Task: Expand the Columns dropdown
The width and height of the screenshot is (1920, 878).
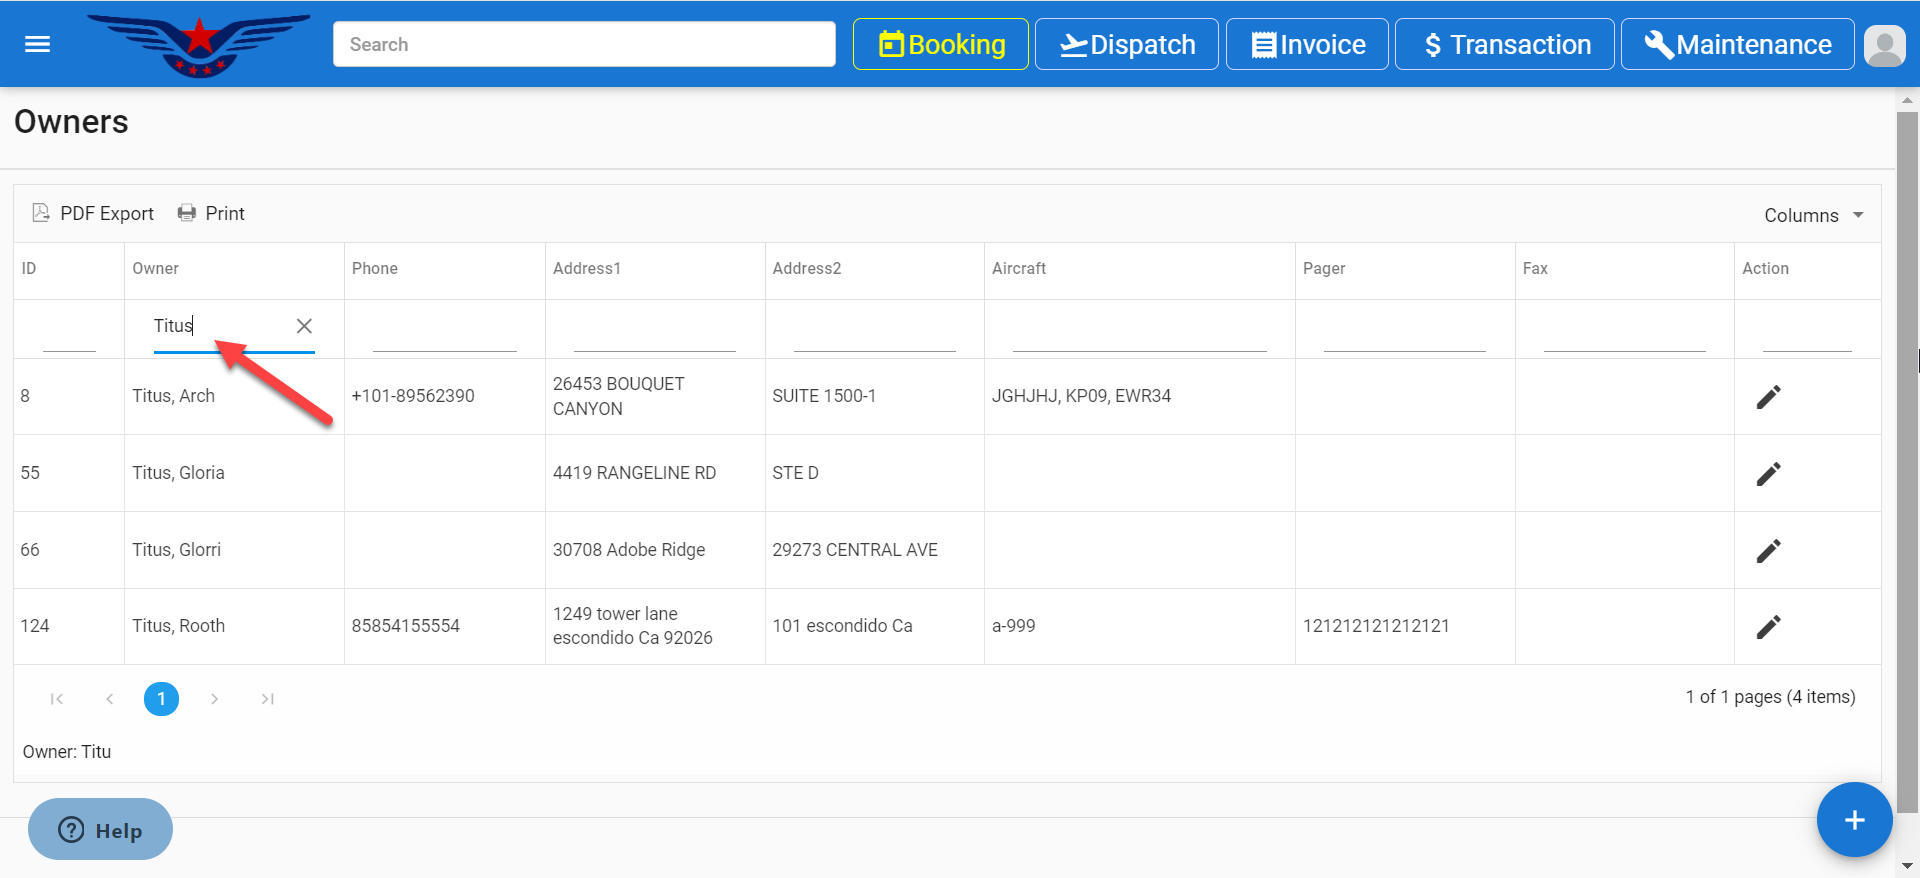Action: tap(1813, 215)
